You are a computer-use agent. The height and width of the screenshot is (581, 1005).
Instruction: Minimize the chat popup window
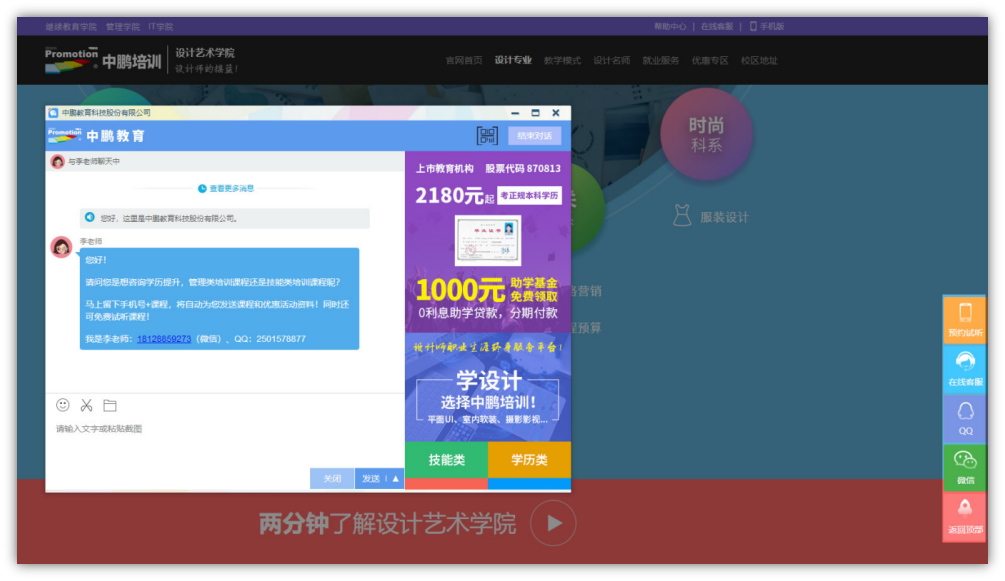coord(515,113)
